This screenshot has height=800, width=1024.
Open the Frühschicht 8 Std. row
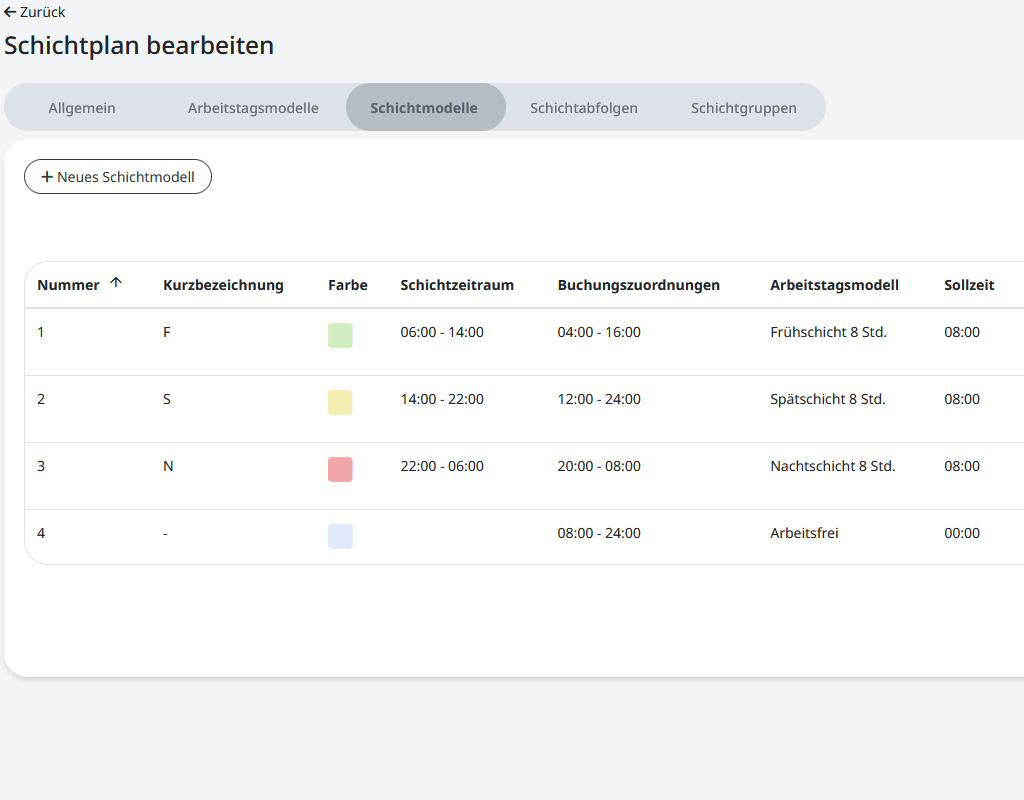[828, 332]
